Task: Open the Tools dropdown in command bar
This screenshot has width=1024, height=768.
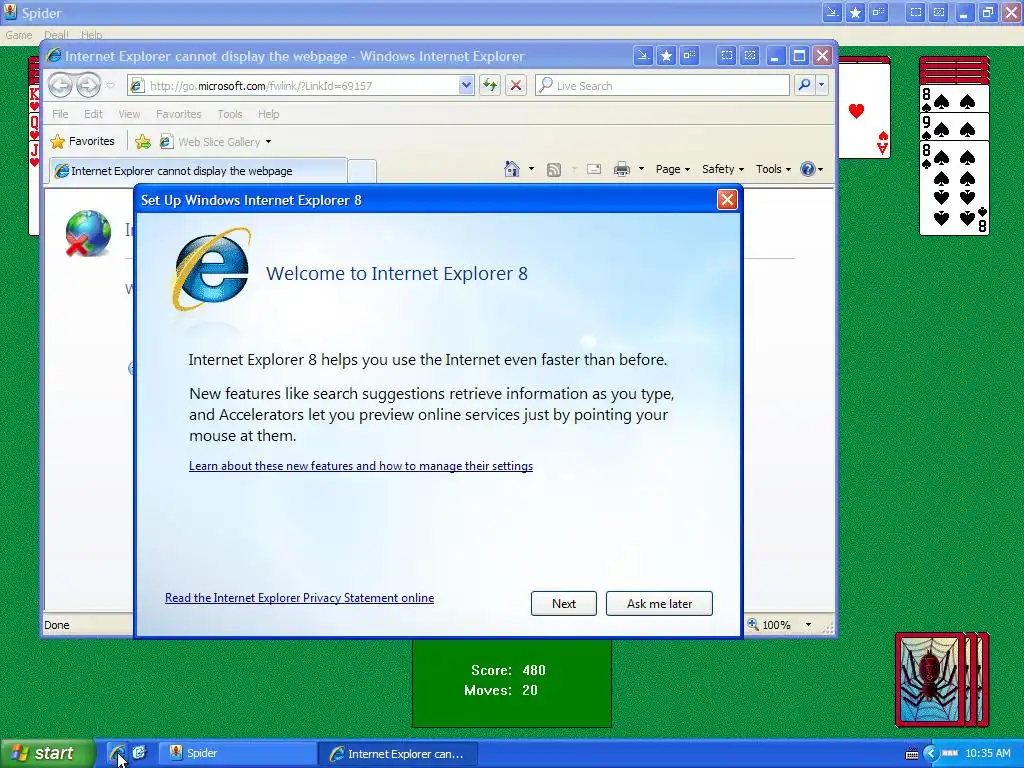Action: [x=773, y=169]
